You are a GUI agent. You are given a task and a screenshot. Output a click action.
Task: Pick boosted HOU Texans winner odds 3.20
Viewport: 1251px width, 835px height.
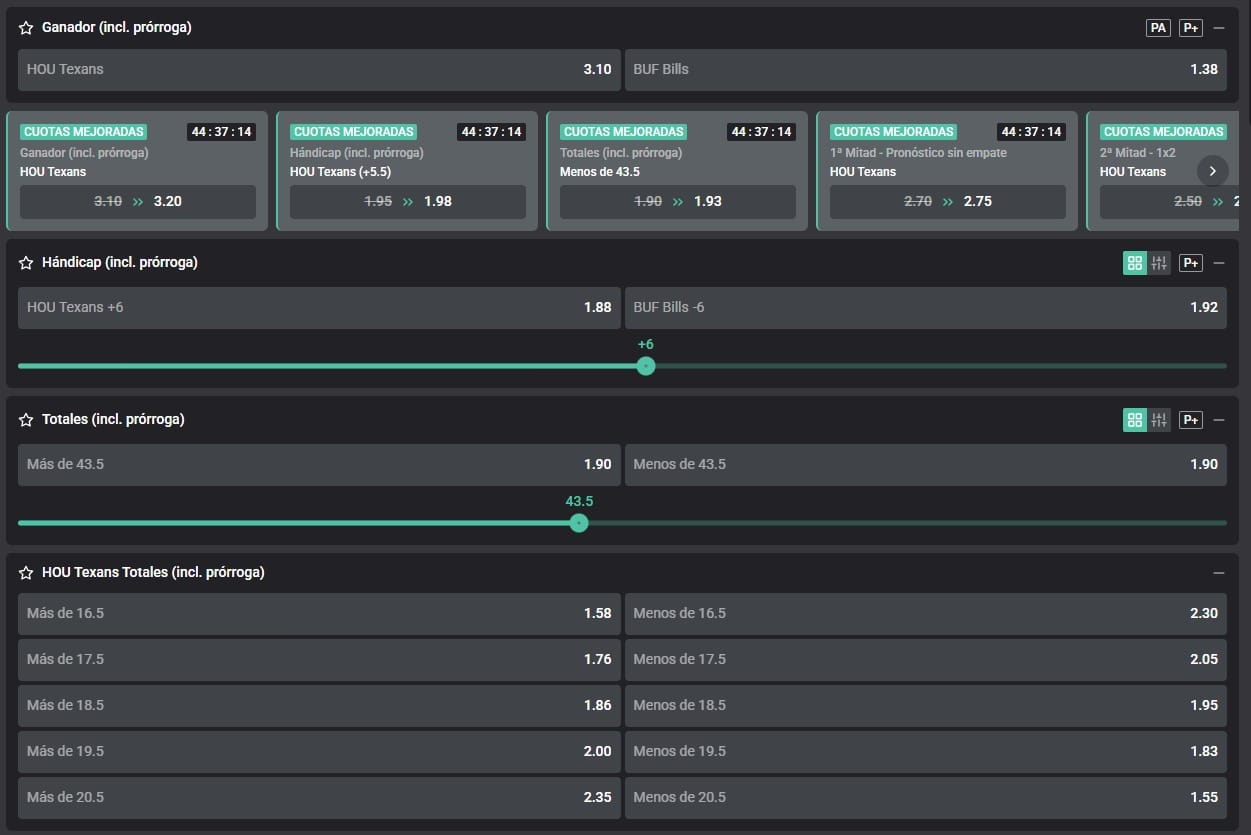pos(138,201)
